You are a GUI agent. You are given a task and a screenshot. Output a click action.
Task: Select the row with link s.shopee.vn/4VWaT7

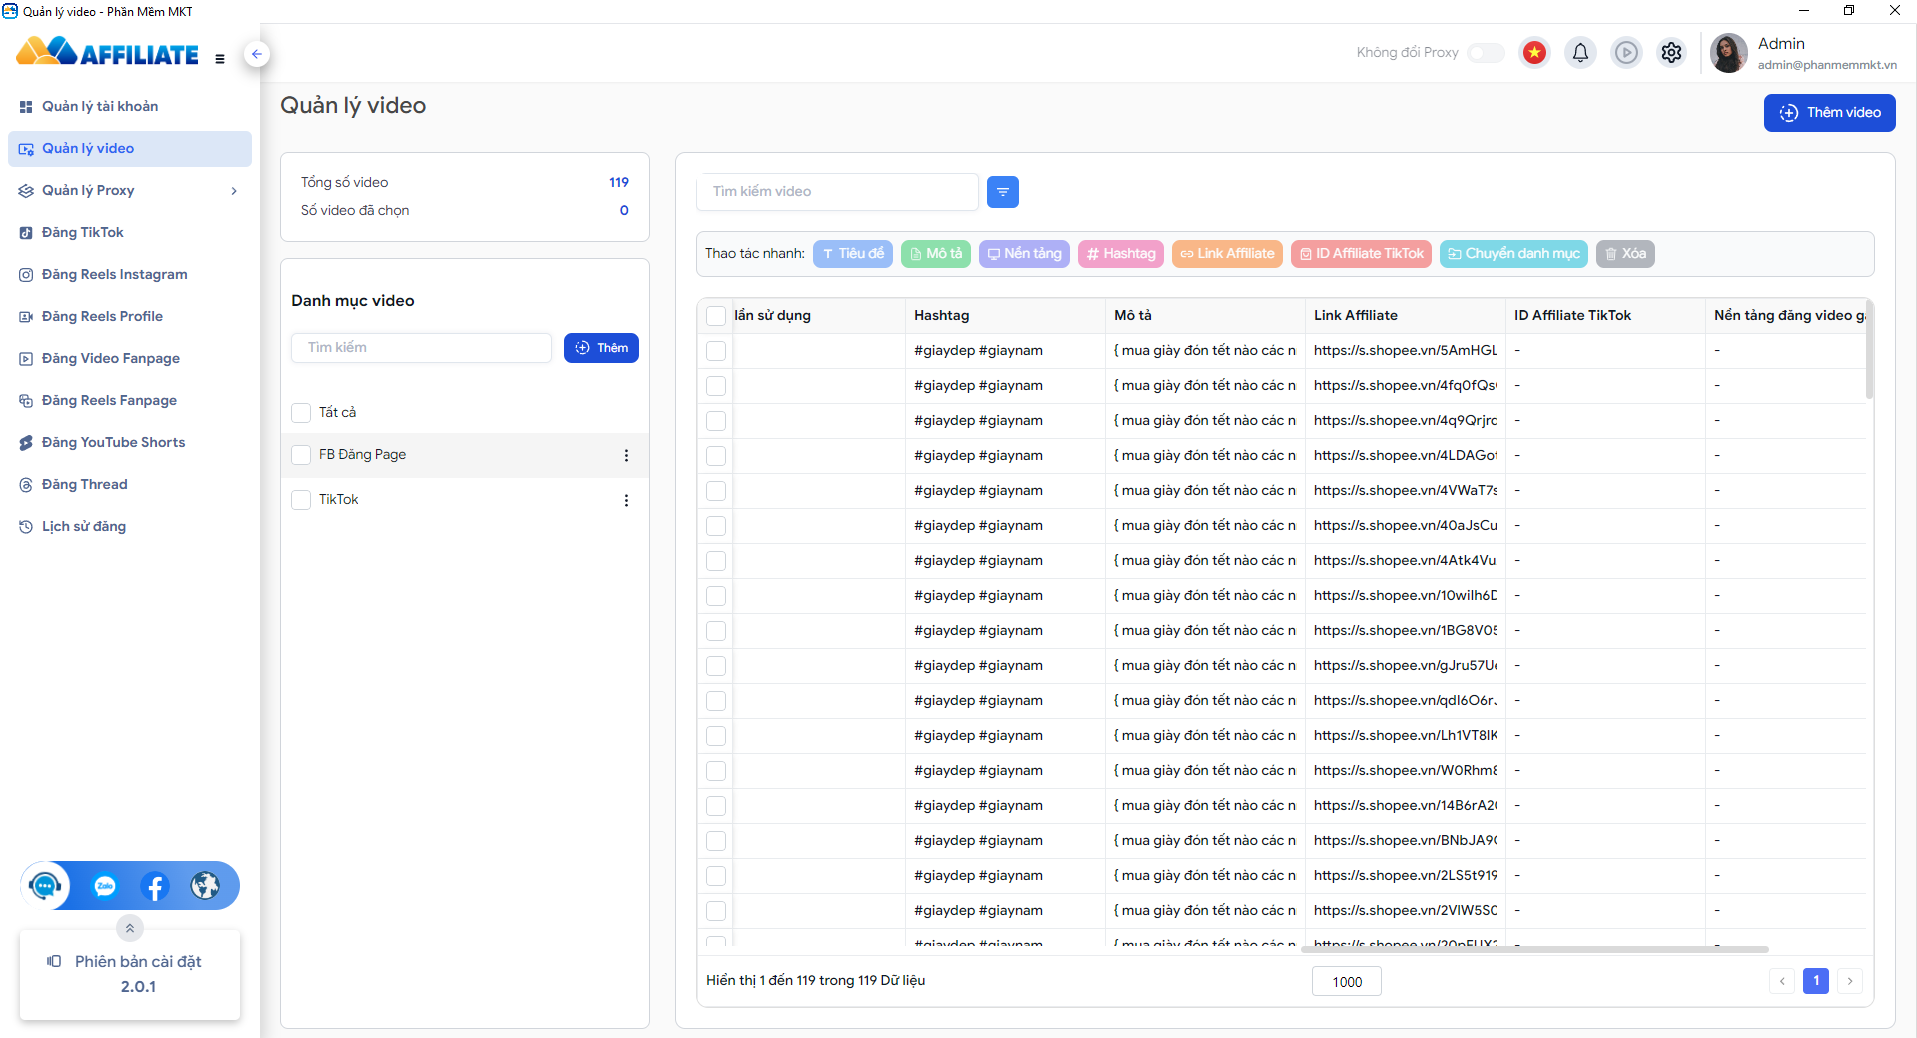coord(716,491)
